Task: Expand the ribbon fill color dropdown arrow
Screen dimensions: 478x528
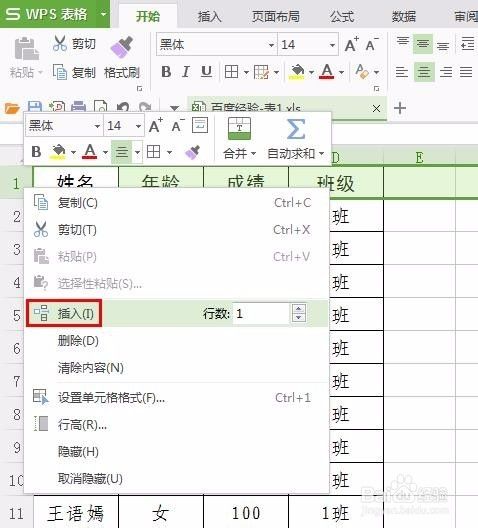Action: point(311,72)
